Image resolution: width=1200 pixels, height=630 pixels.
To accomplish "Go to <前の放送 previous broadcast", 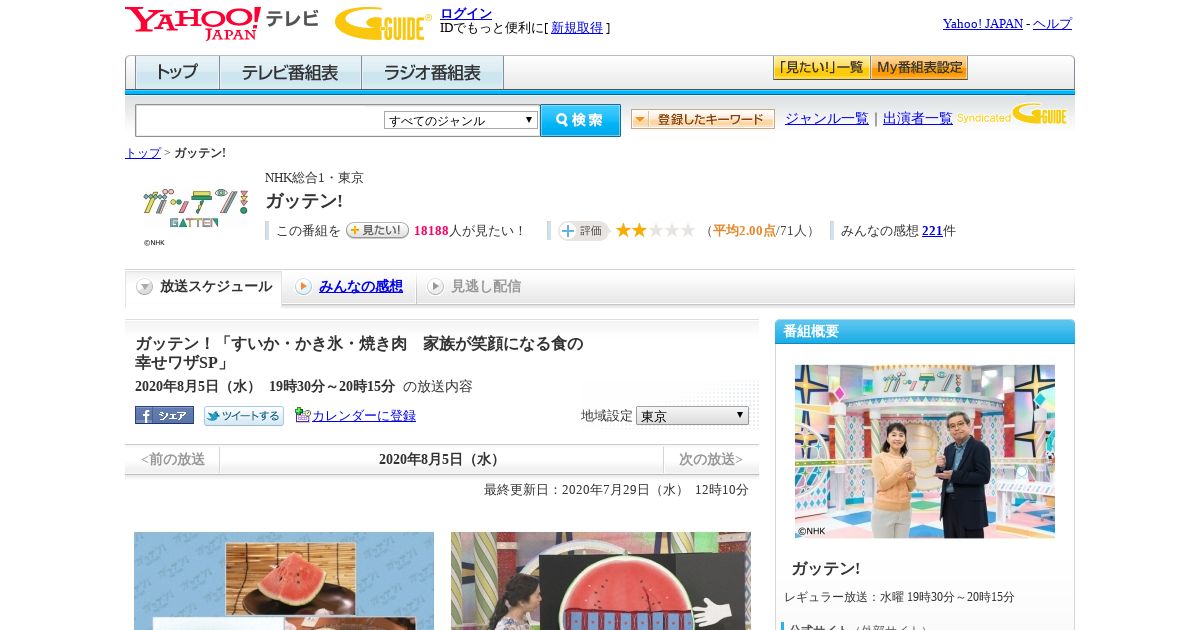I will pyautogui.click(x=172, y=460).
